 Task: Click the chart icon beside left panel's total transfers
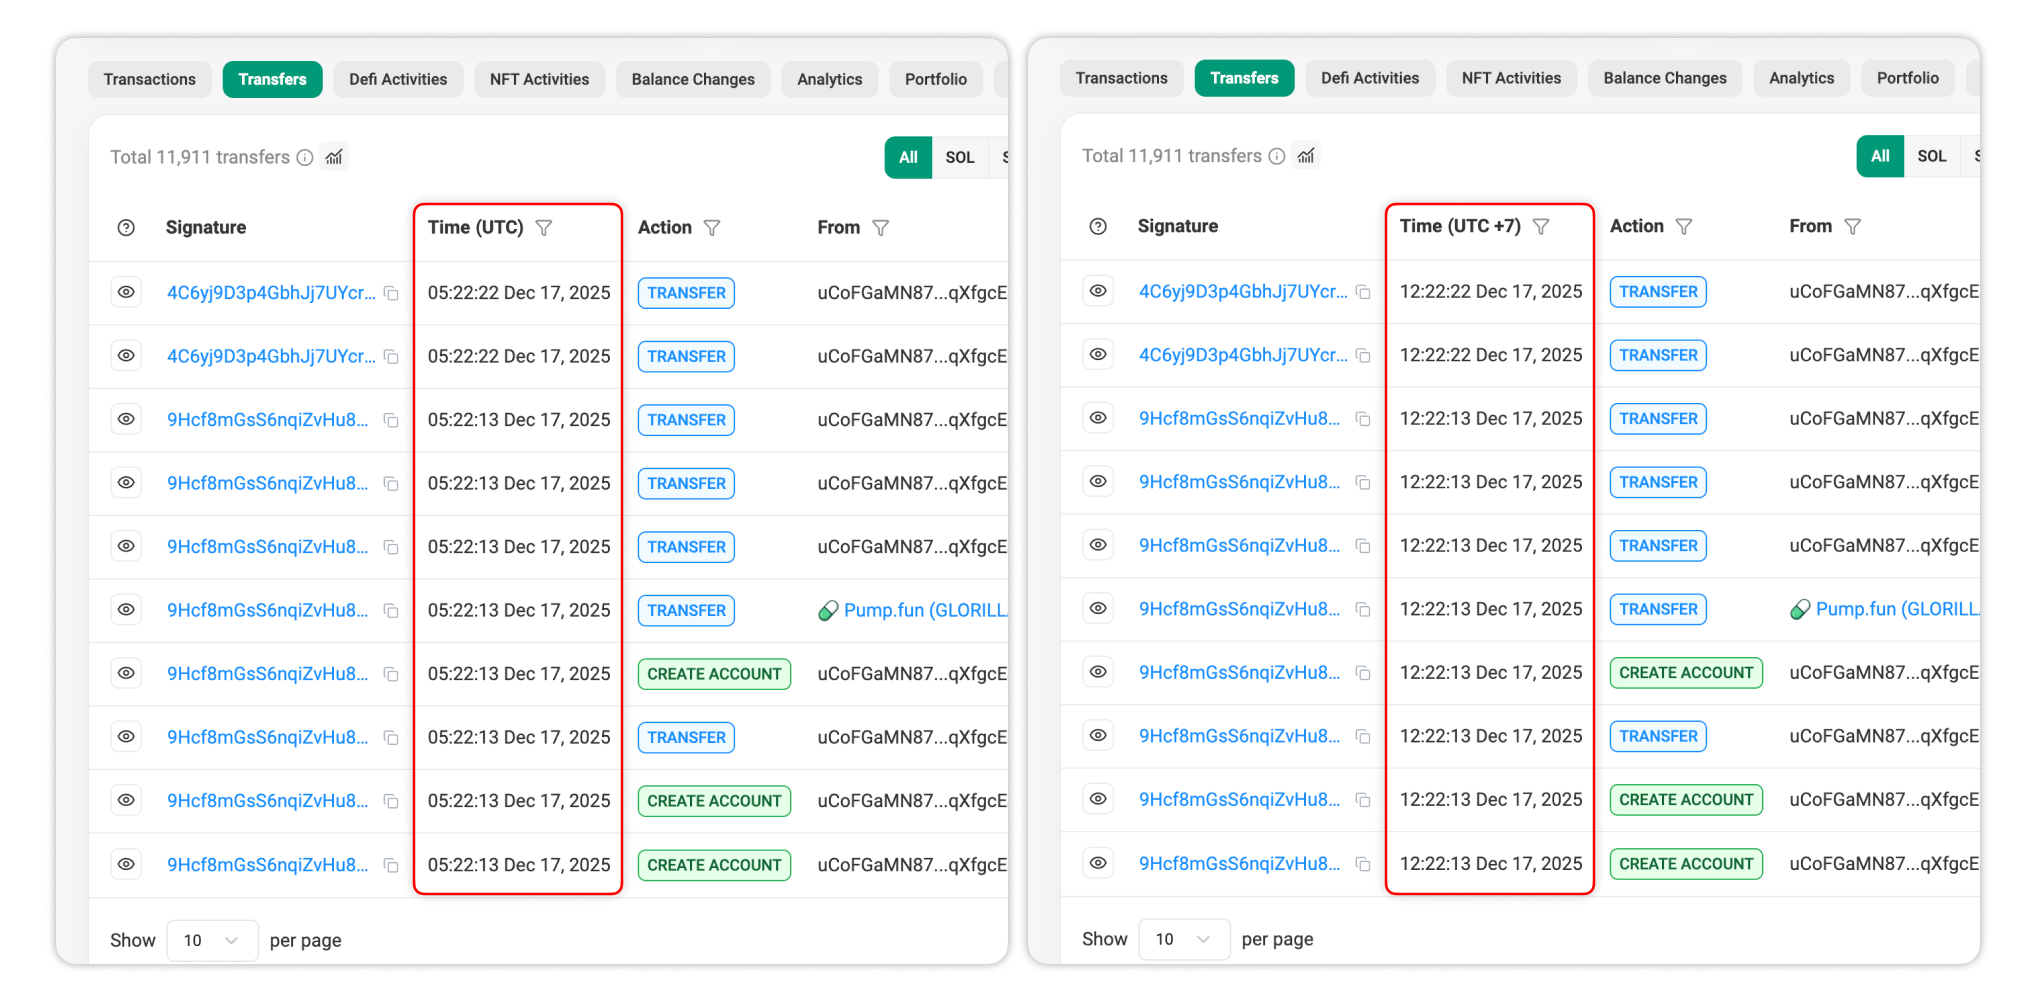[x=334, y=157]
